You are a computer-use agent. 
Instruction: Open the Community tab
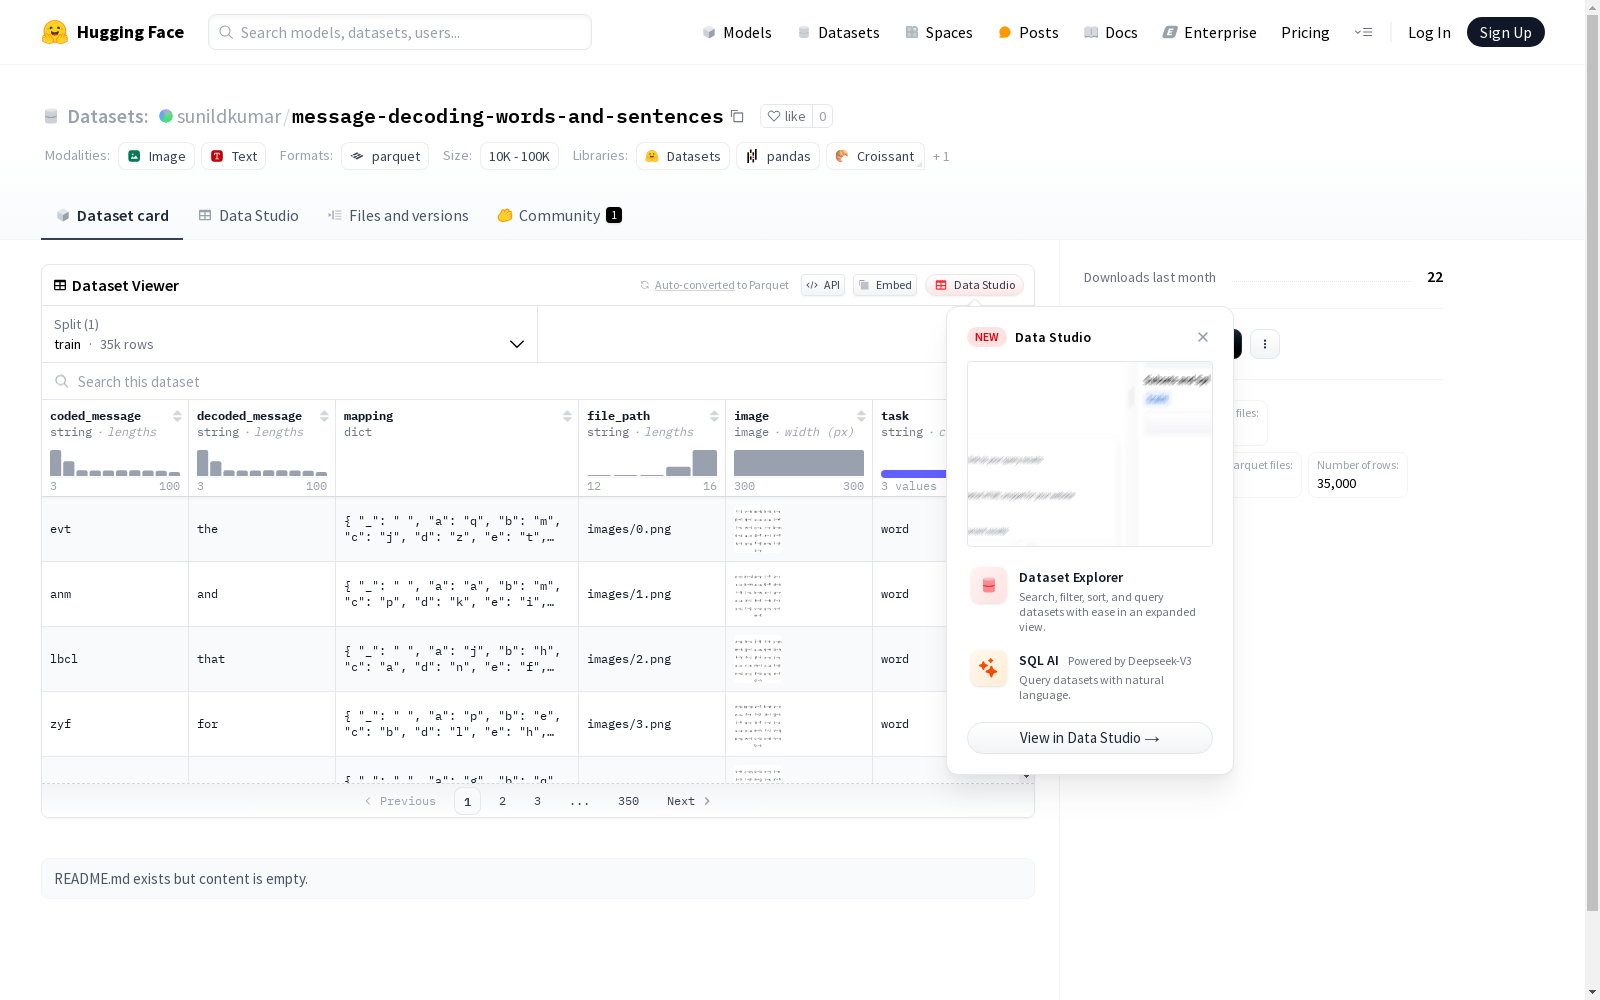(559, 215)
